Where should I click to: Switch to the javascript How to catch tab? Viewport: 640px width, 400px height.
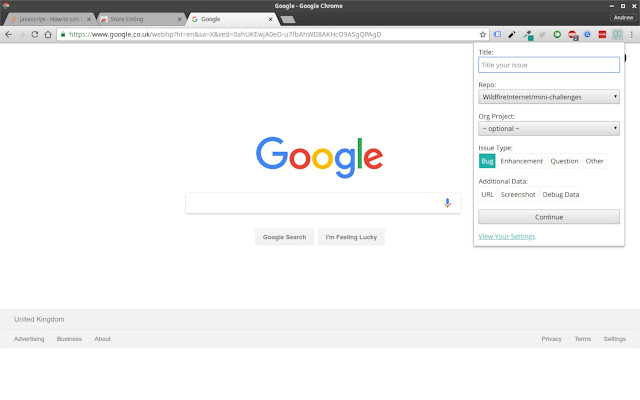click(49, 19)
